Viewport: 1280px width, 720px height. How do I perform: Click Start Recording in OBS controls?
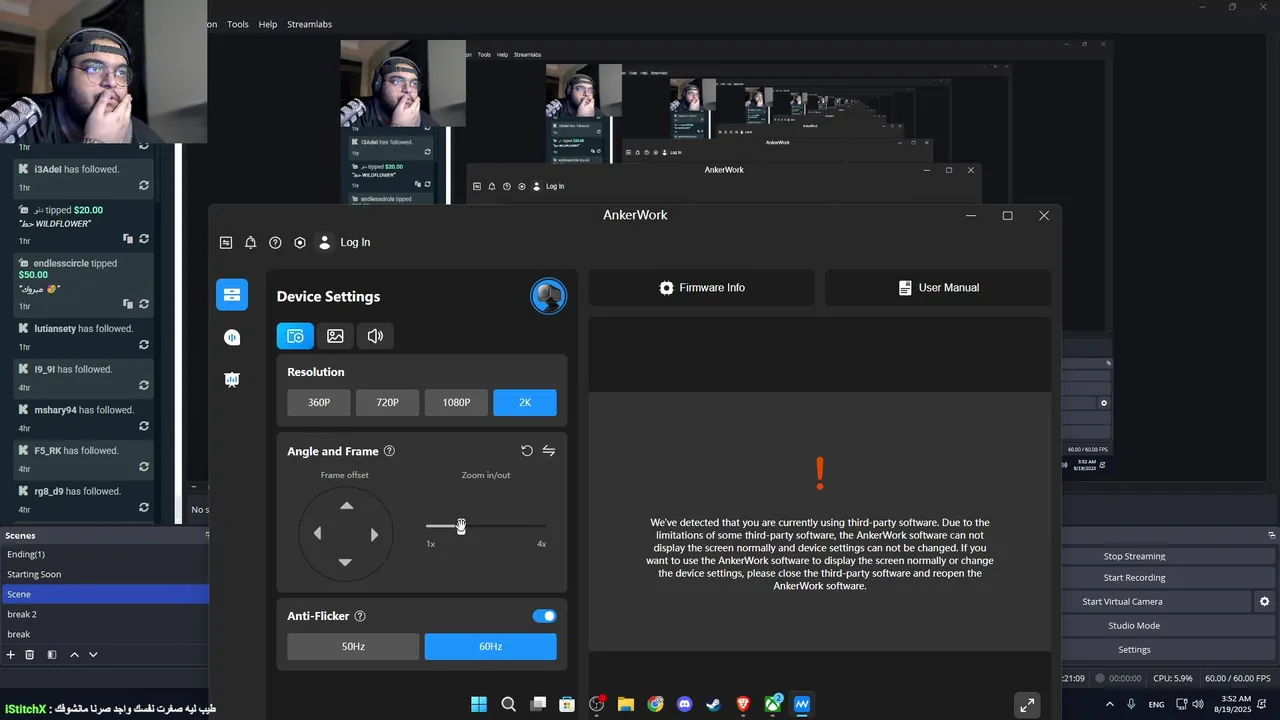tap(1134, 578)
